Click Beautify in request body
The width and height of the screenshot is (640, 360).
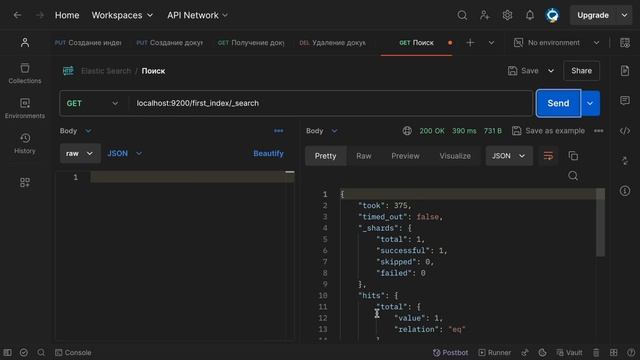coord(268,153)
